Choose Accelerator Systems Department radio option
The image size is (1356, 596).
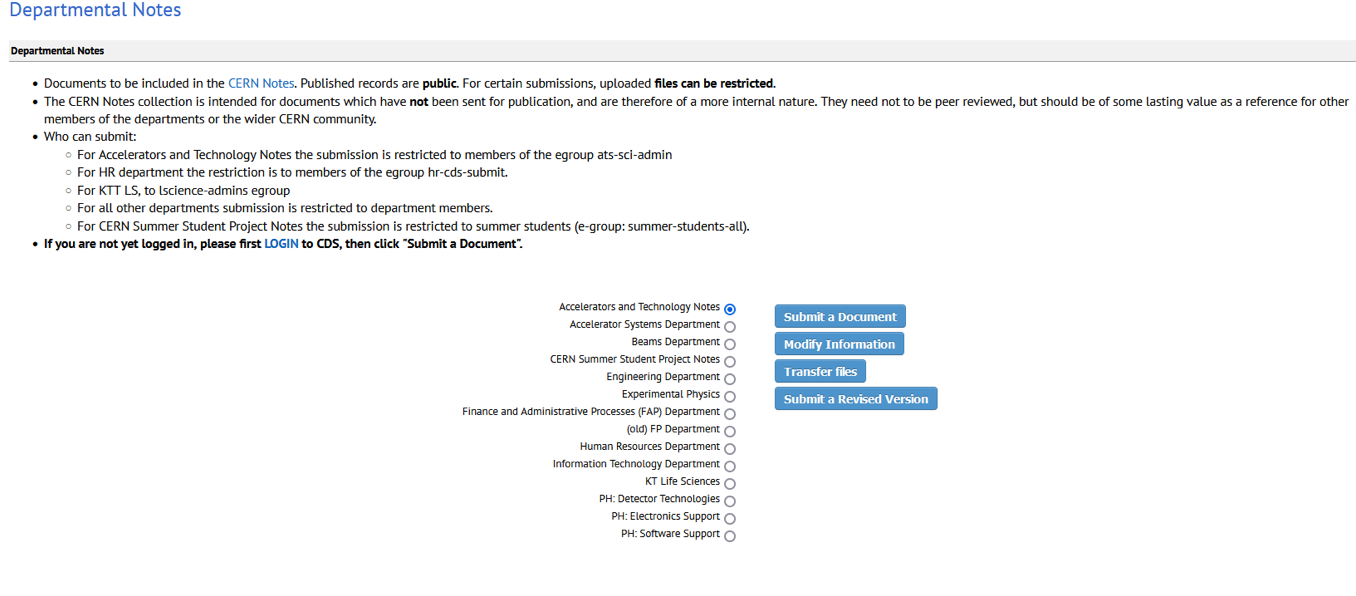click(730, 327)
